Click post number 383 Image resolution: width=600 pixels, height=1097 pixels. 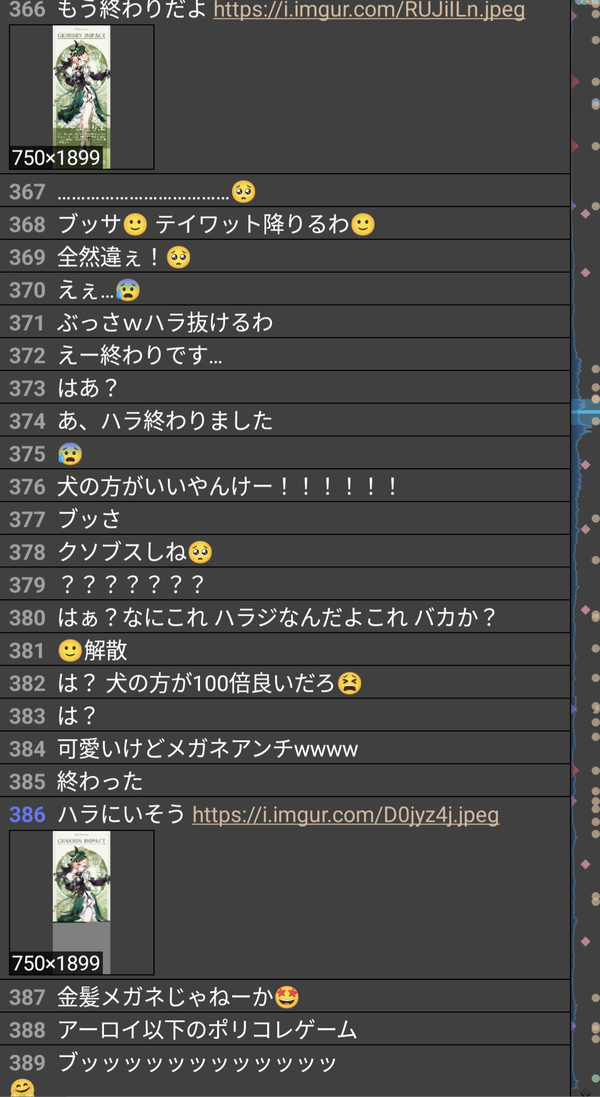point(27,716)
